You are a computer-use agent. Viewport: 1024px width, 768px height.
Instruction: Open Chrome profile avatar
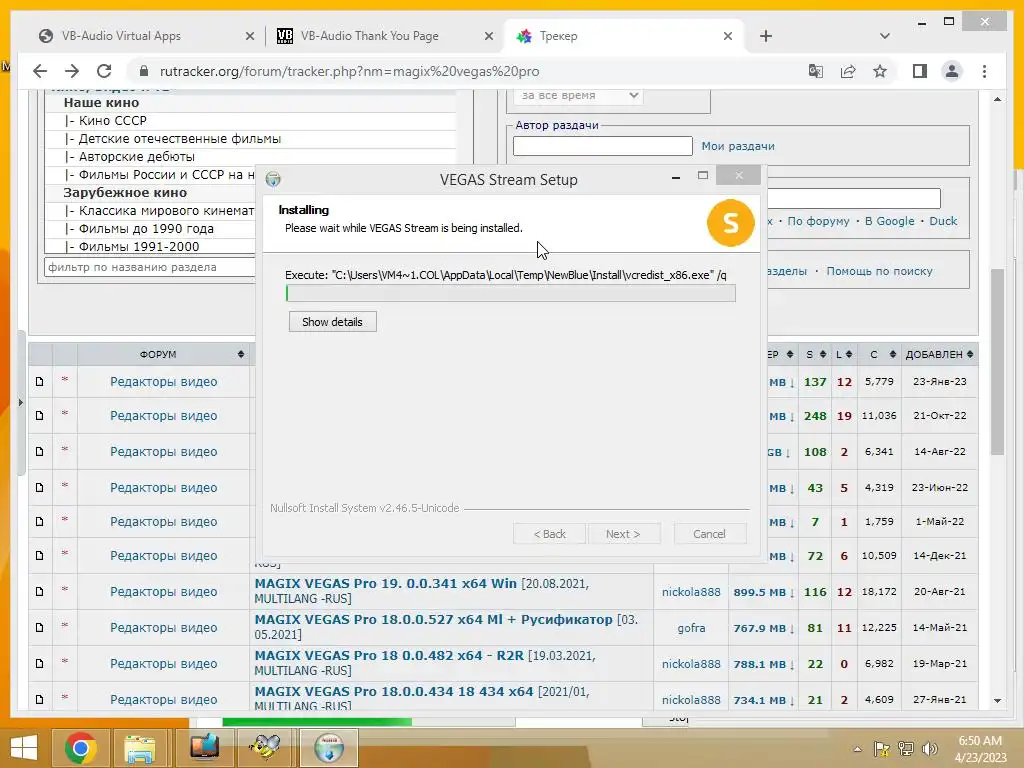click(952, 71)
